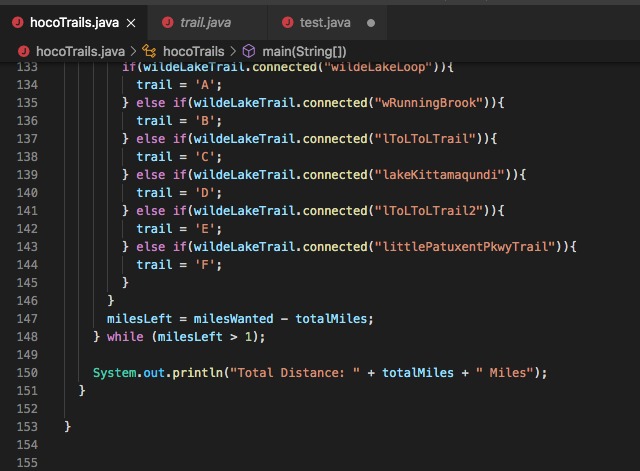Select hocoTrails.java in the breadcrumb
The image size is (640, 471).
coord(80,51)
